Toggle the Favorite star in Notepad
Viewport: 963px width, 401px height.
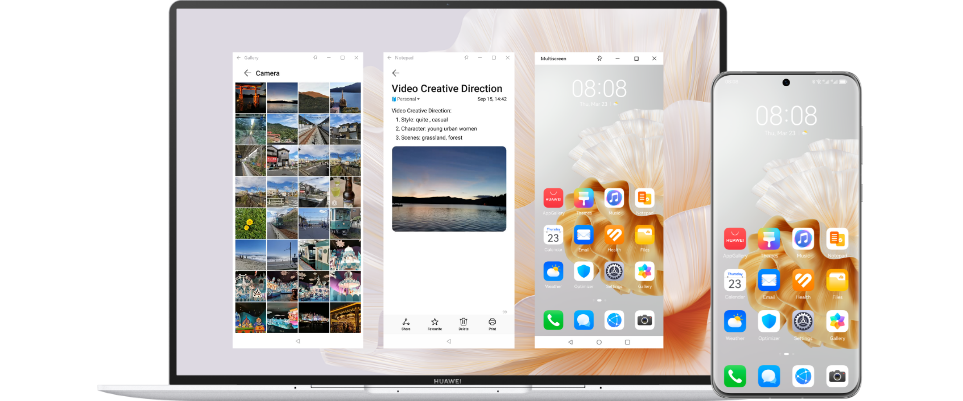(435, 322)
